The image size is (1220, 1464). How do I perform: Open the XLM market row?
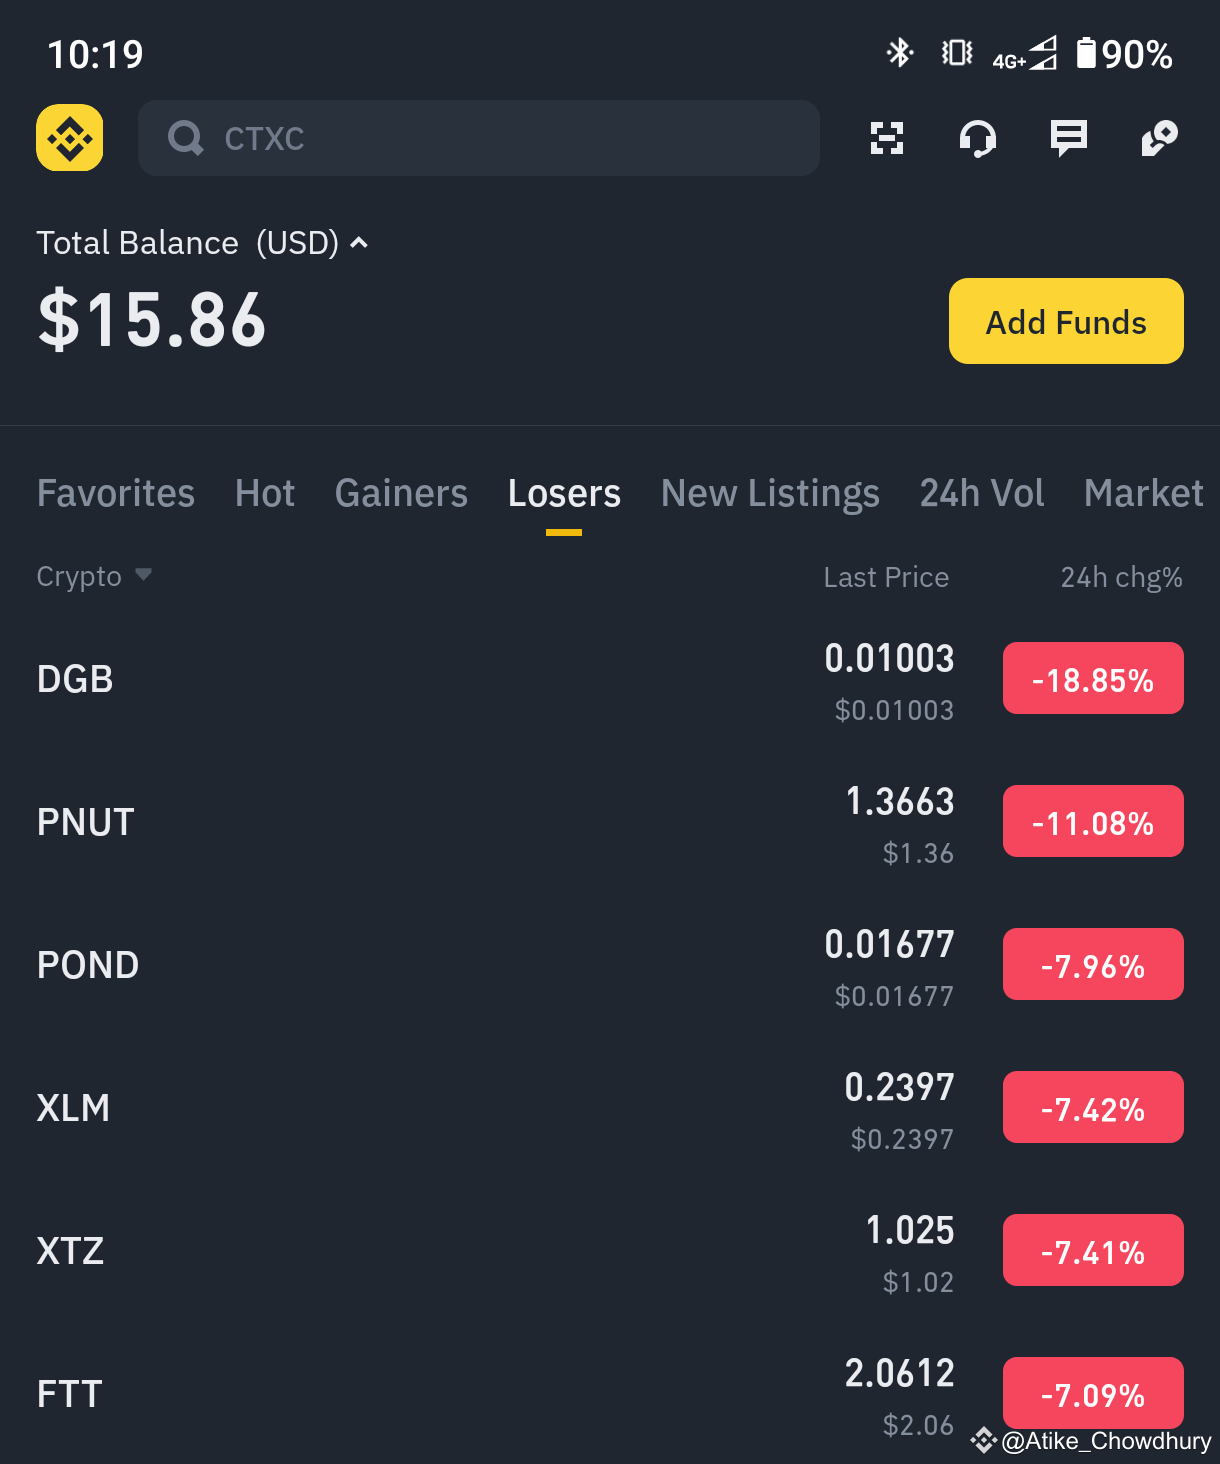pos(610,1108)
